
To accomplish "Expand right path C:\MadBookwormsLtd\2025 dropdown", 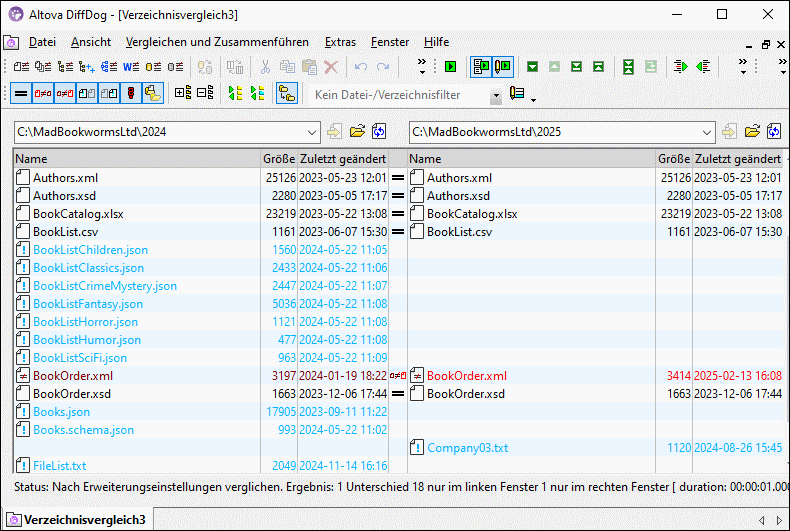I will pos(706,132).
